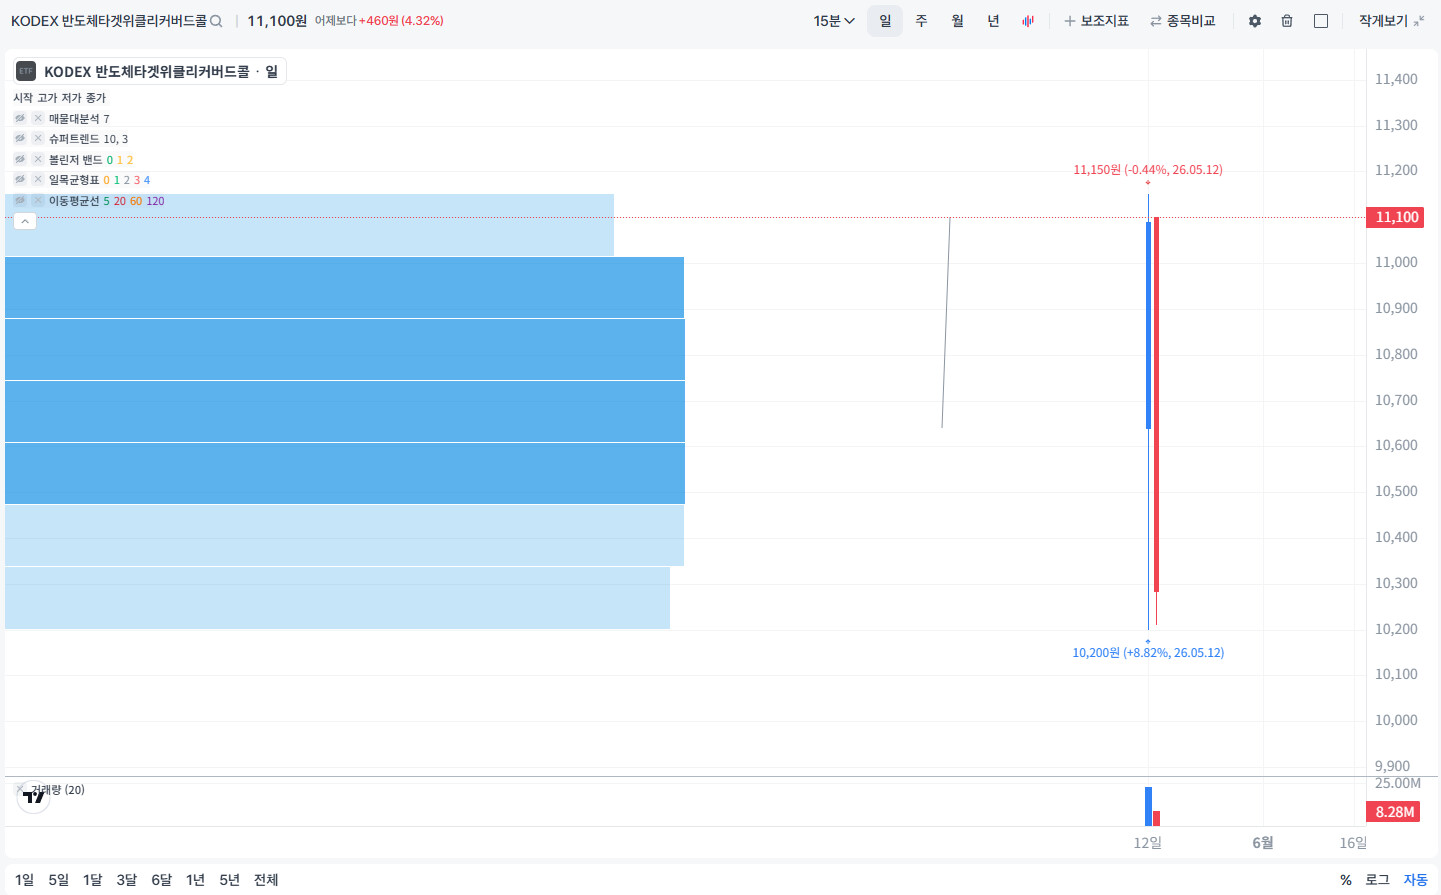Click the 11,400 price axis label
Viewport: 1441px width, 895px height.
point(1396,79)
